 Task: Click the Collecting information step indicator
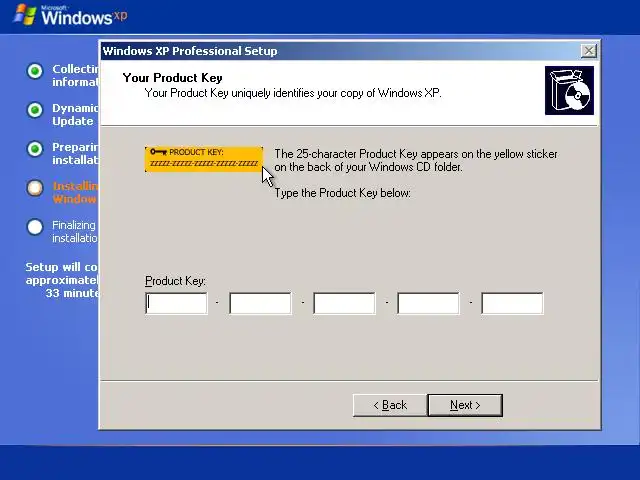pyautogui.click(x=35, y=71)
